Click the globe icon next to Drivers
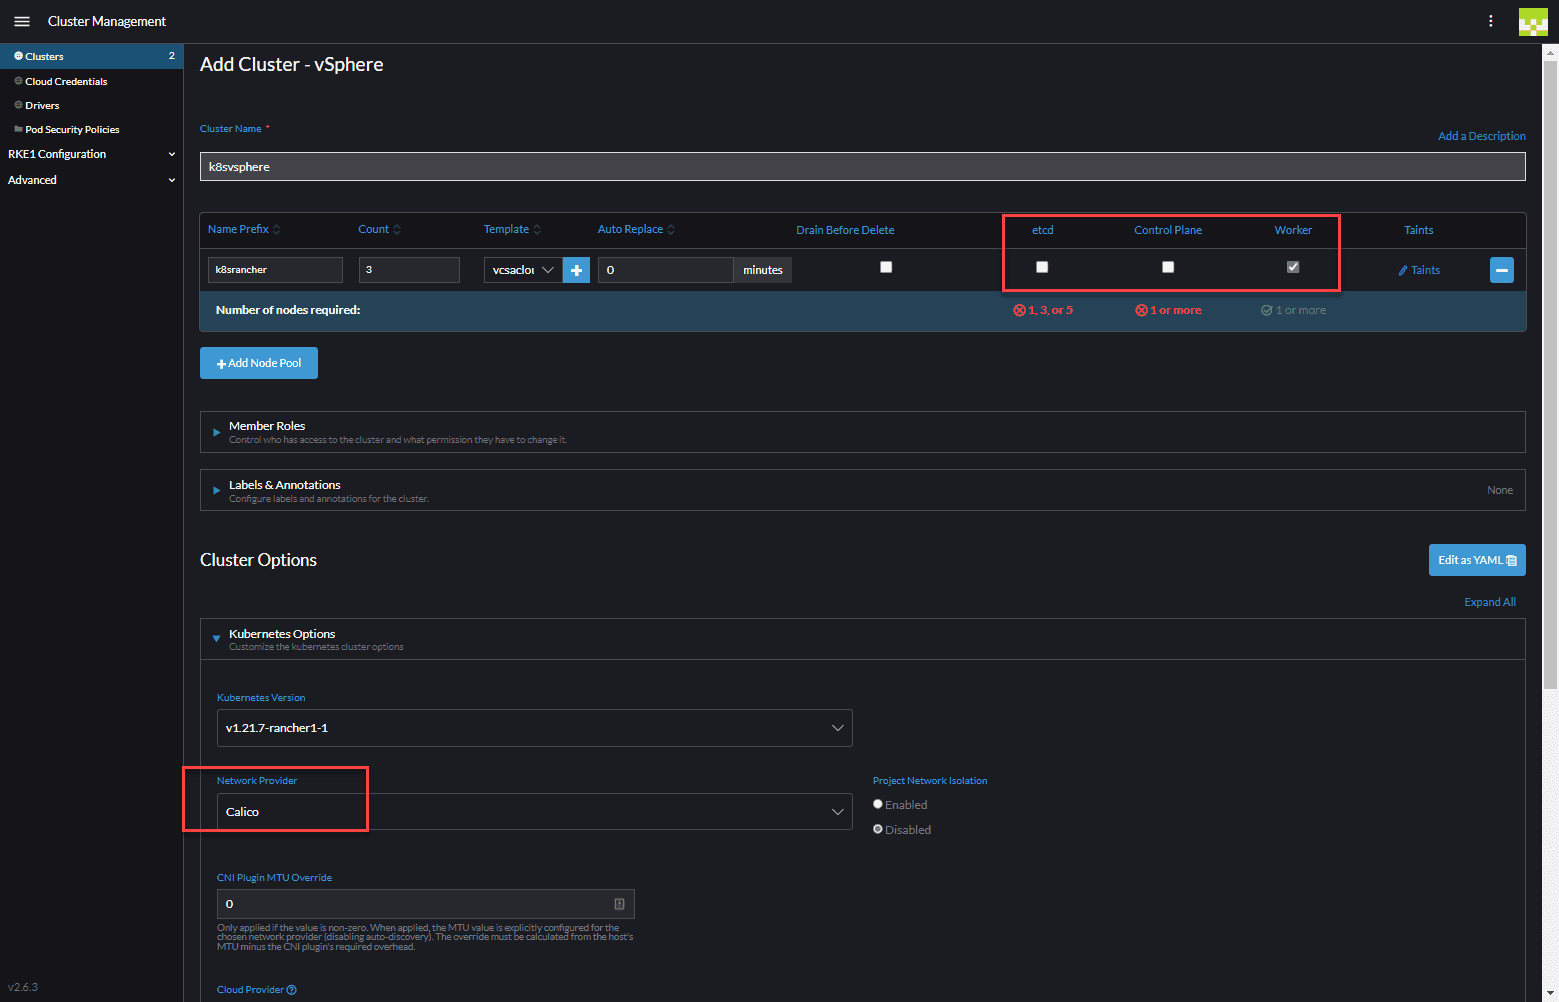The image size is (1559, 1002). coord(18,104)
